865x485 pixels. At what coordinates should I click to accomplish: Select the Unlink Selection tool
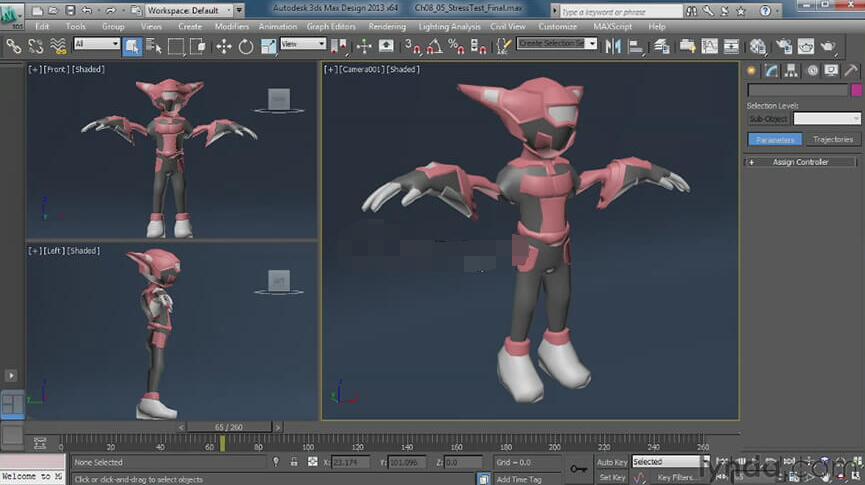pyautogui.click(x=35, y=46)
